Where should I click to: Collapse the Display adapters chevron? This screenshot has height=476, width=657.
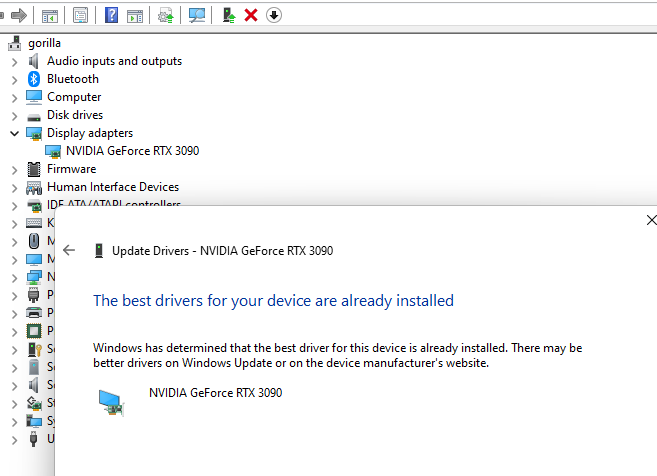click(15, 134)
